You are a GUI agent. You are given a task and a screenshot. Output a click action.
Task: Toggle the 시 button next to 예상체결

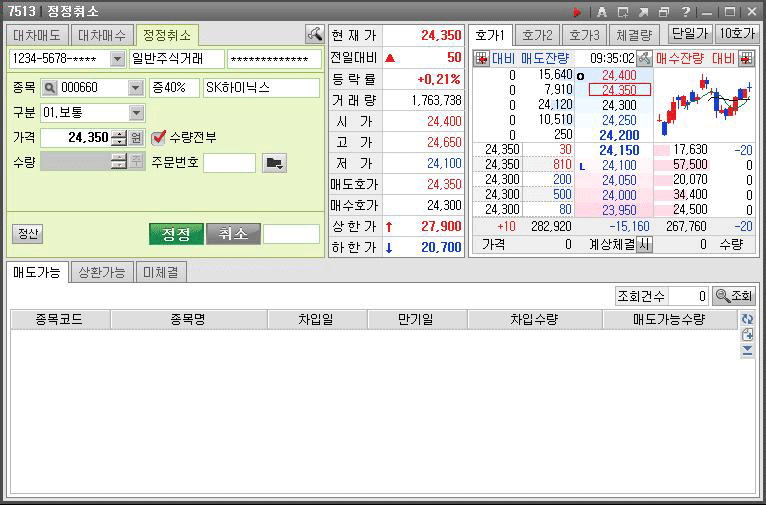click(644, 244)
